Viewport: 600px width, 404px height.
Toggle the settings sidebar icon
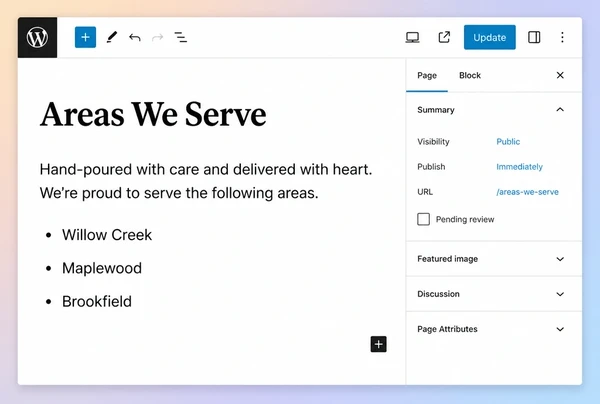click(534, 37)
